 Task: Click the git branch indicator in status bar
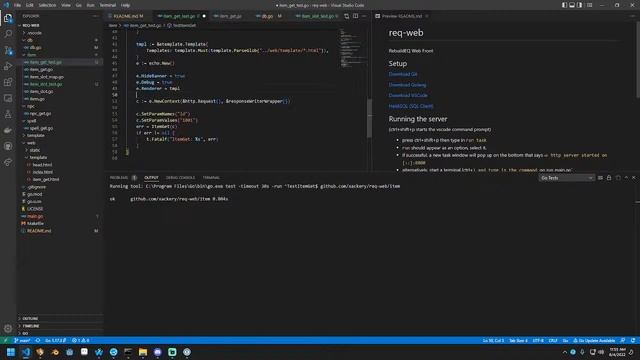tap(22, 340)
